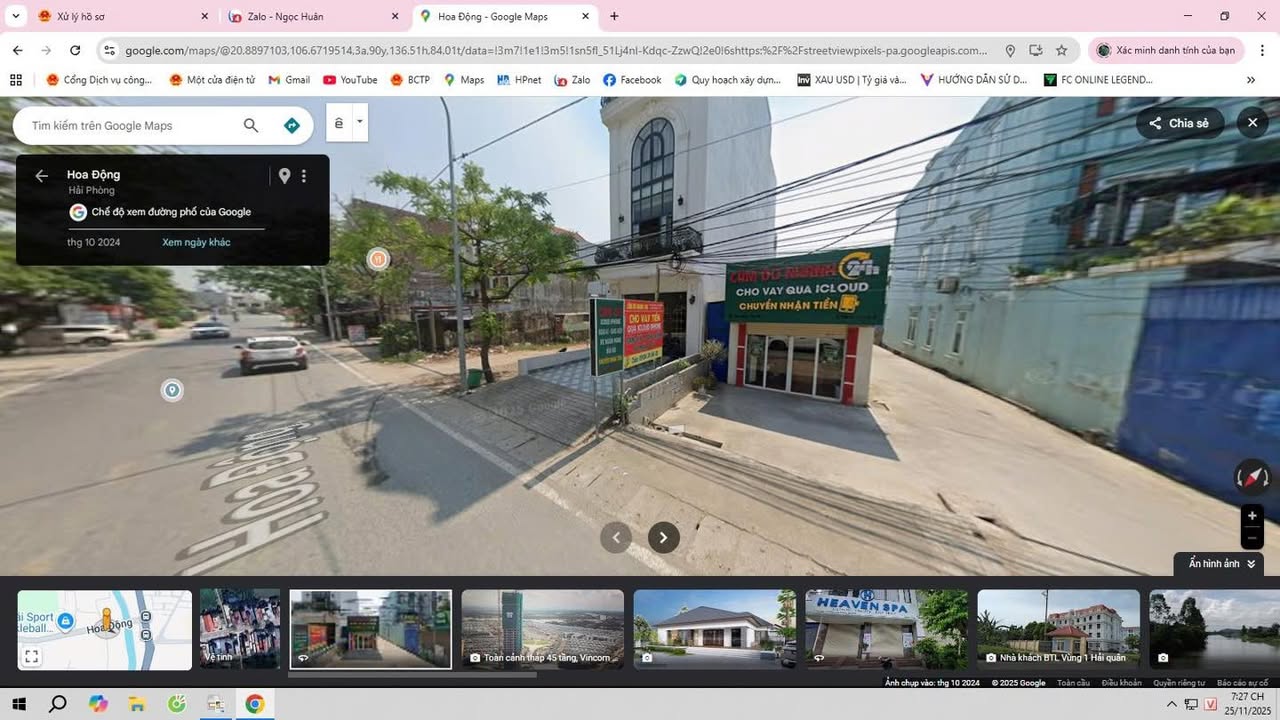Click the Xem ngày khác link
This screenshot has width=1280, height=720.
[x=196, y=242]
